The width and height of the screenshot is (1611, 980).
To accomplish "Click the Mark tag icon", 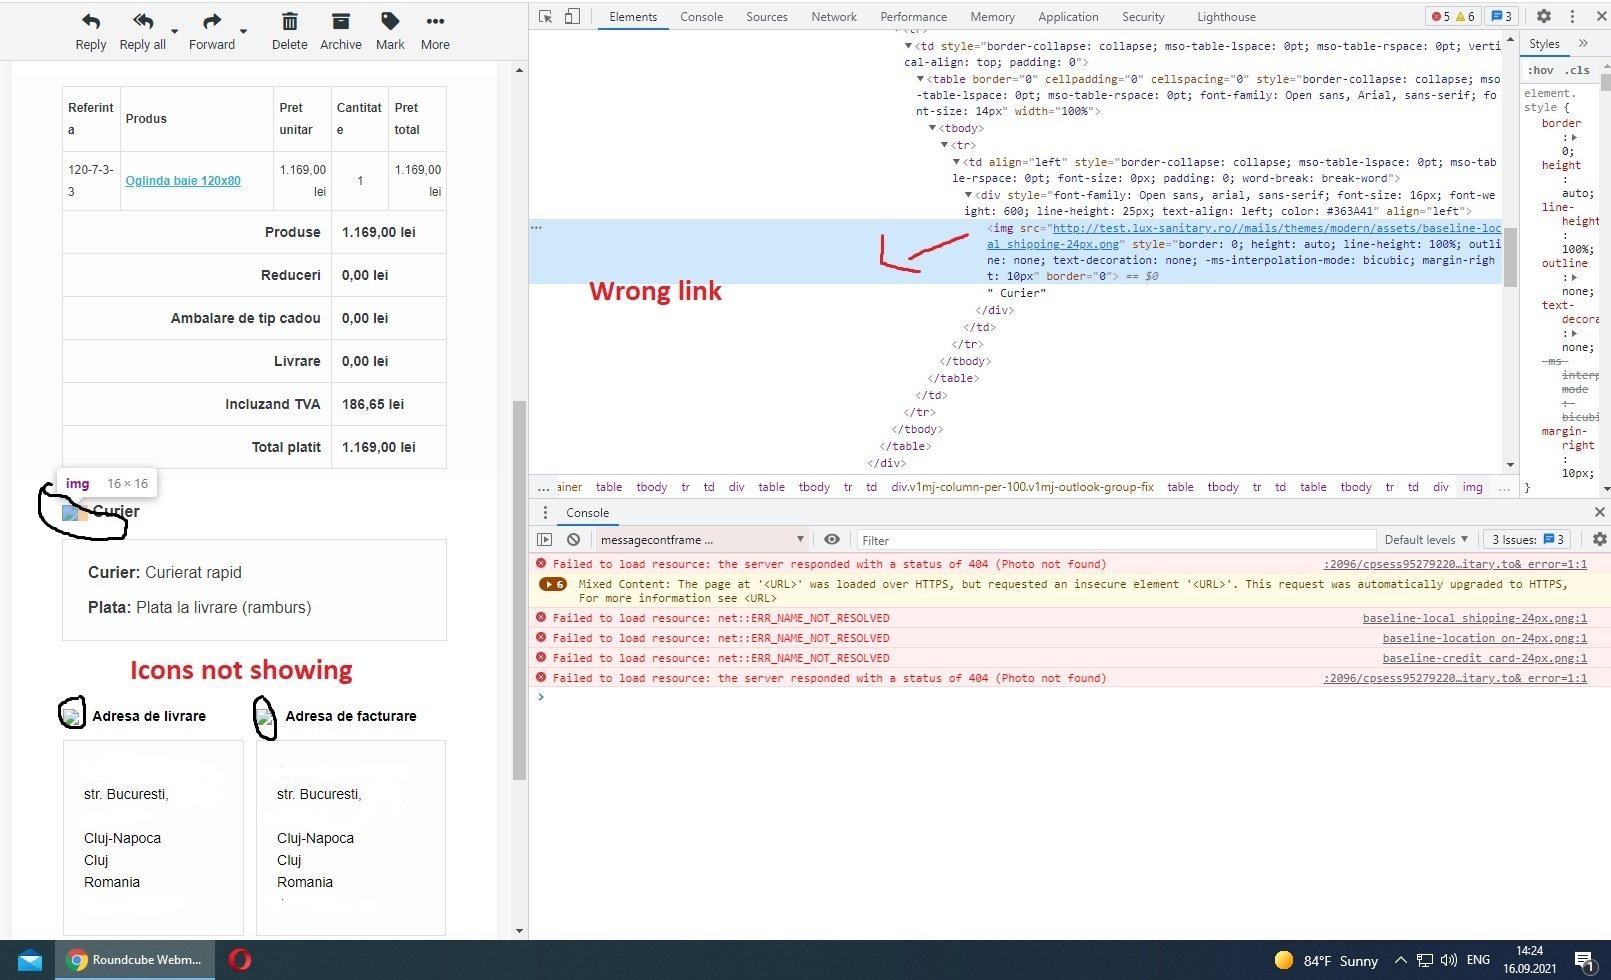I will [x=390, y=22].
